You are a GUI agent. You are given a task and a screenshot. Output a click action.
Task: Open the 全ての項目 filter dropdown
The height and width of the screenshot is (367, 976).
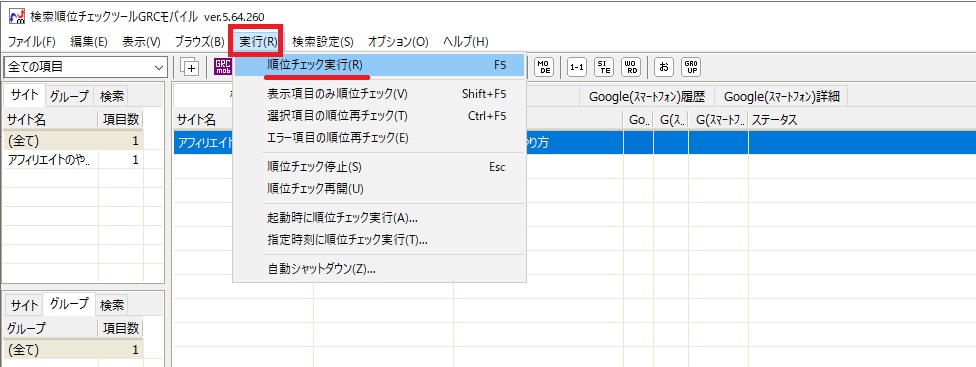85,67
